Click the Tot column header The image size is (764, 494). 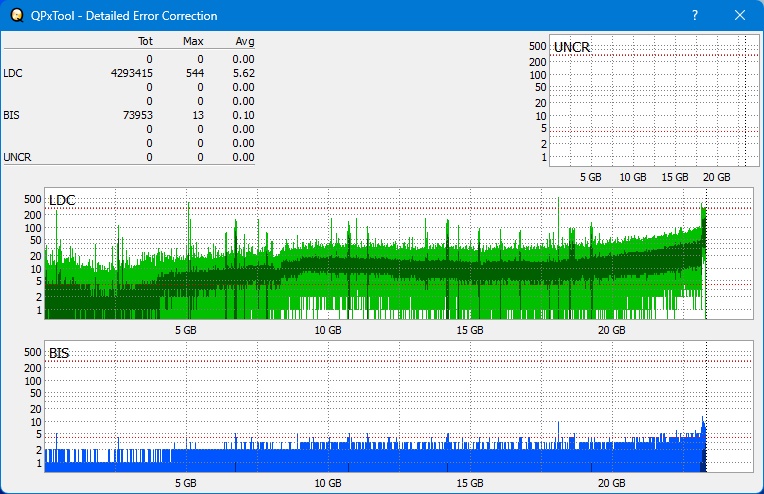point(145,41)
